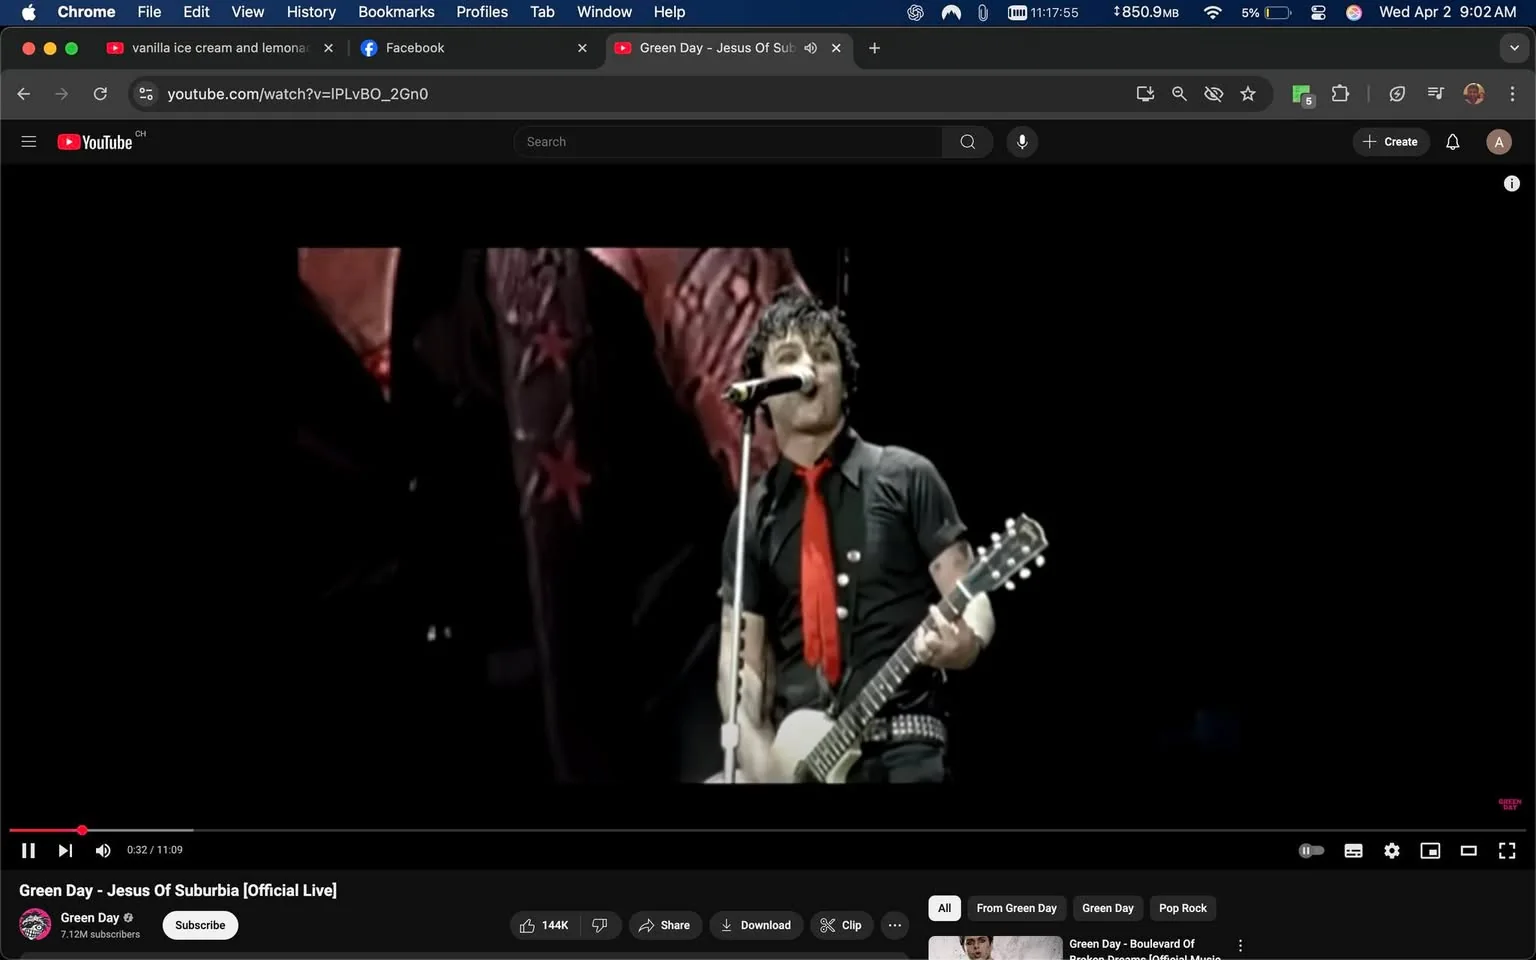Focus the YouTube search field
The width and height of the screenshot is (1536, 960).
[728, 142]
